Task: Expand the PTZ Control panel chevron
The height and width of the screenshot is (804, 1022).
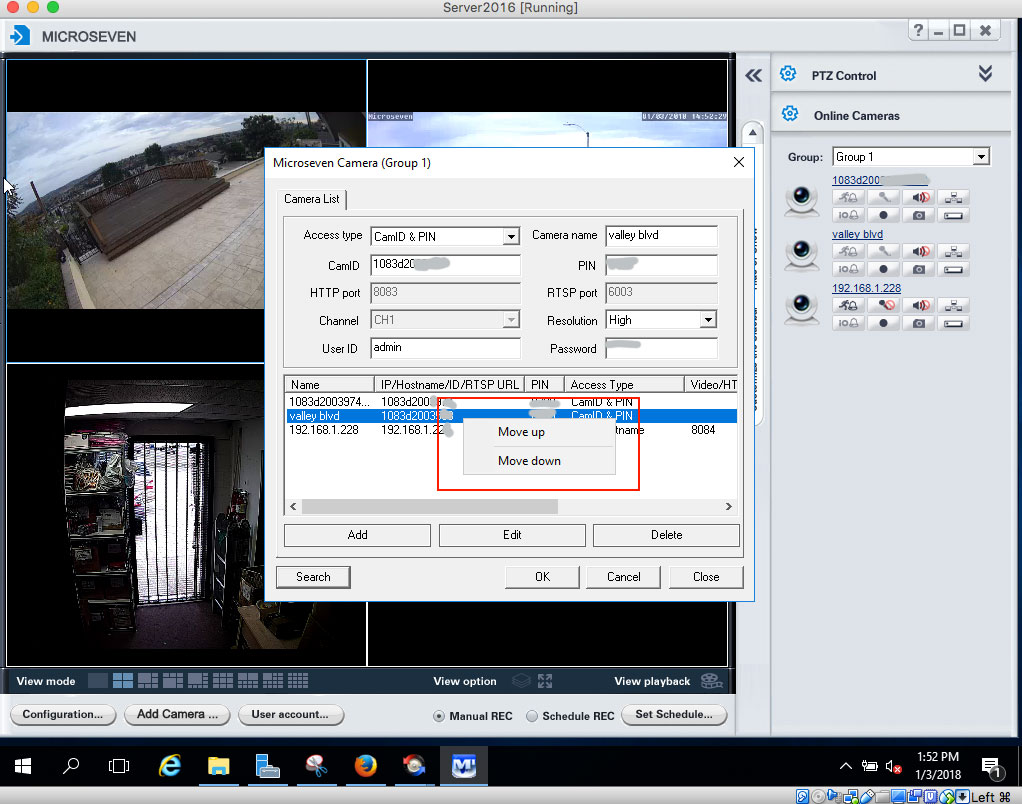Action: pyautogui.click(x=985, y=73)
